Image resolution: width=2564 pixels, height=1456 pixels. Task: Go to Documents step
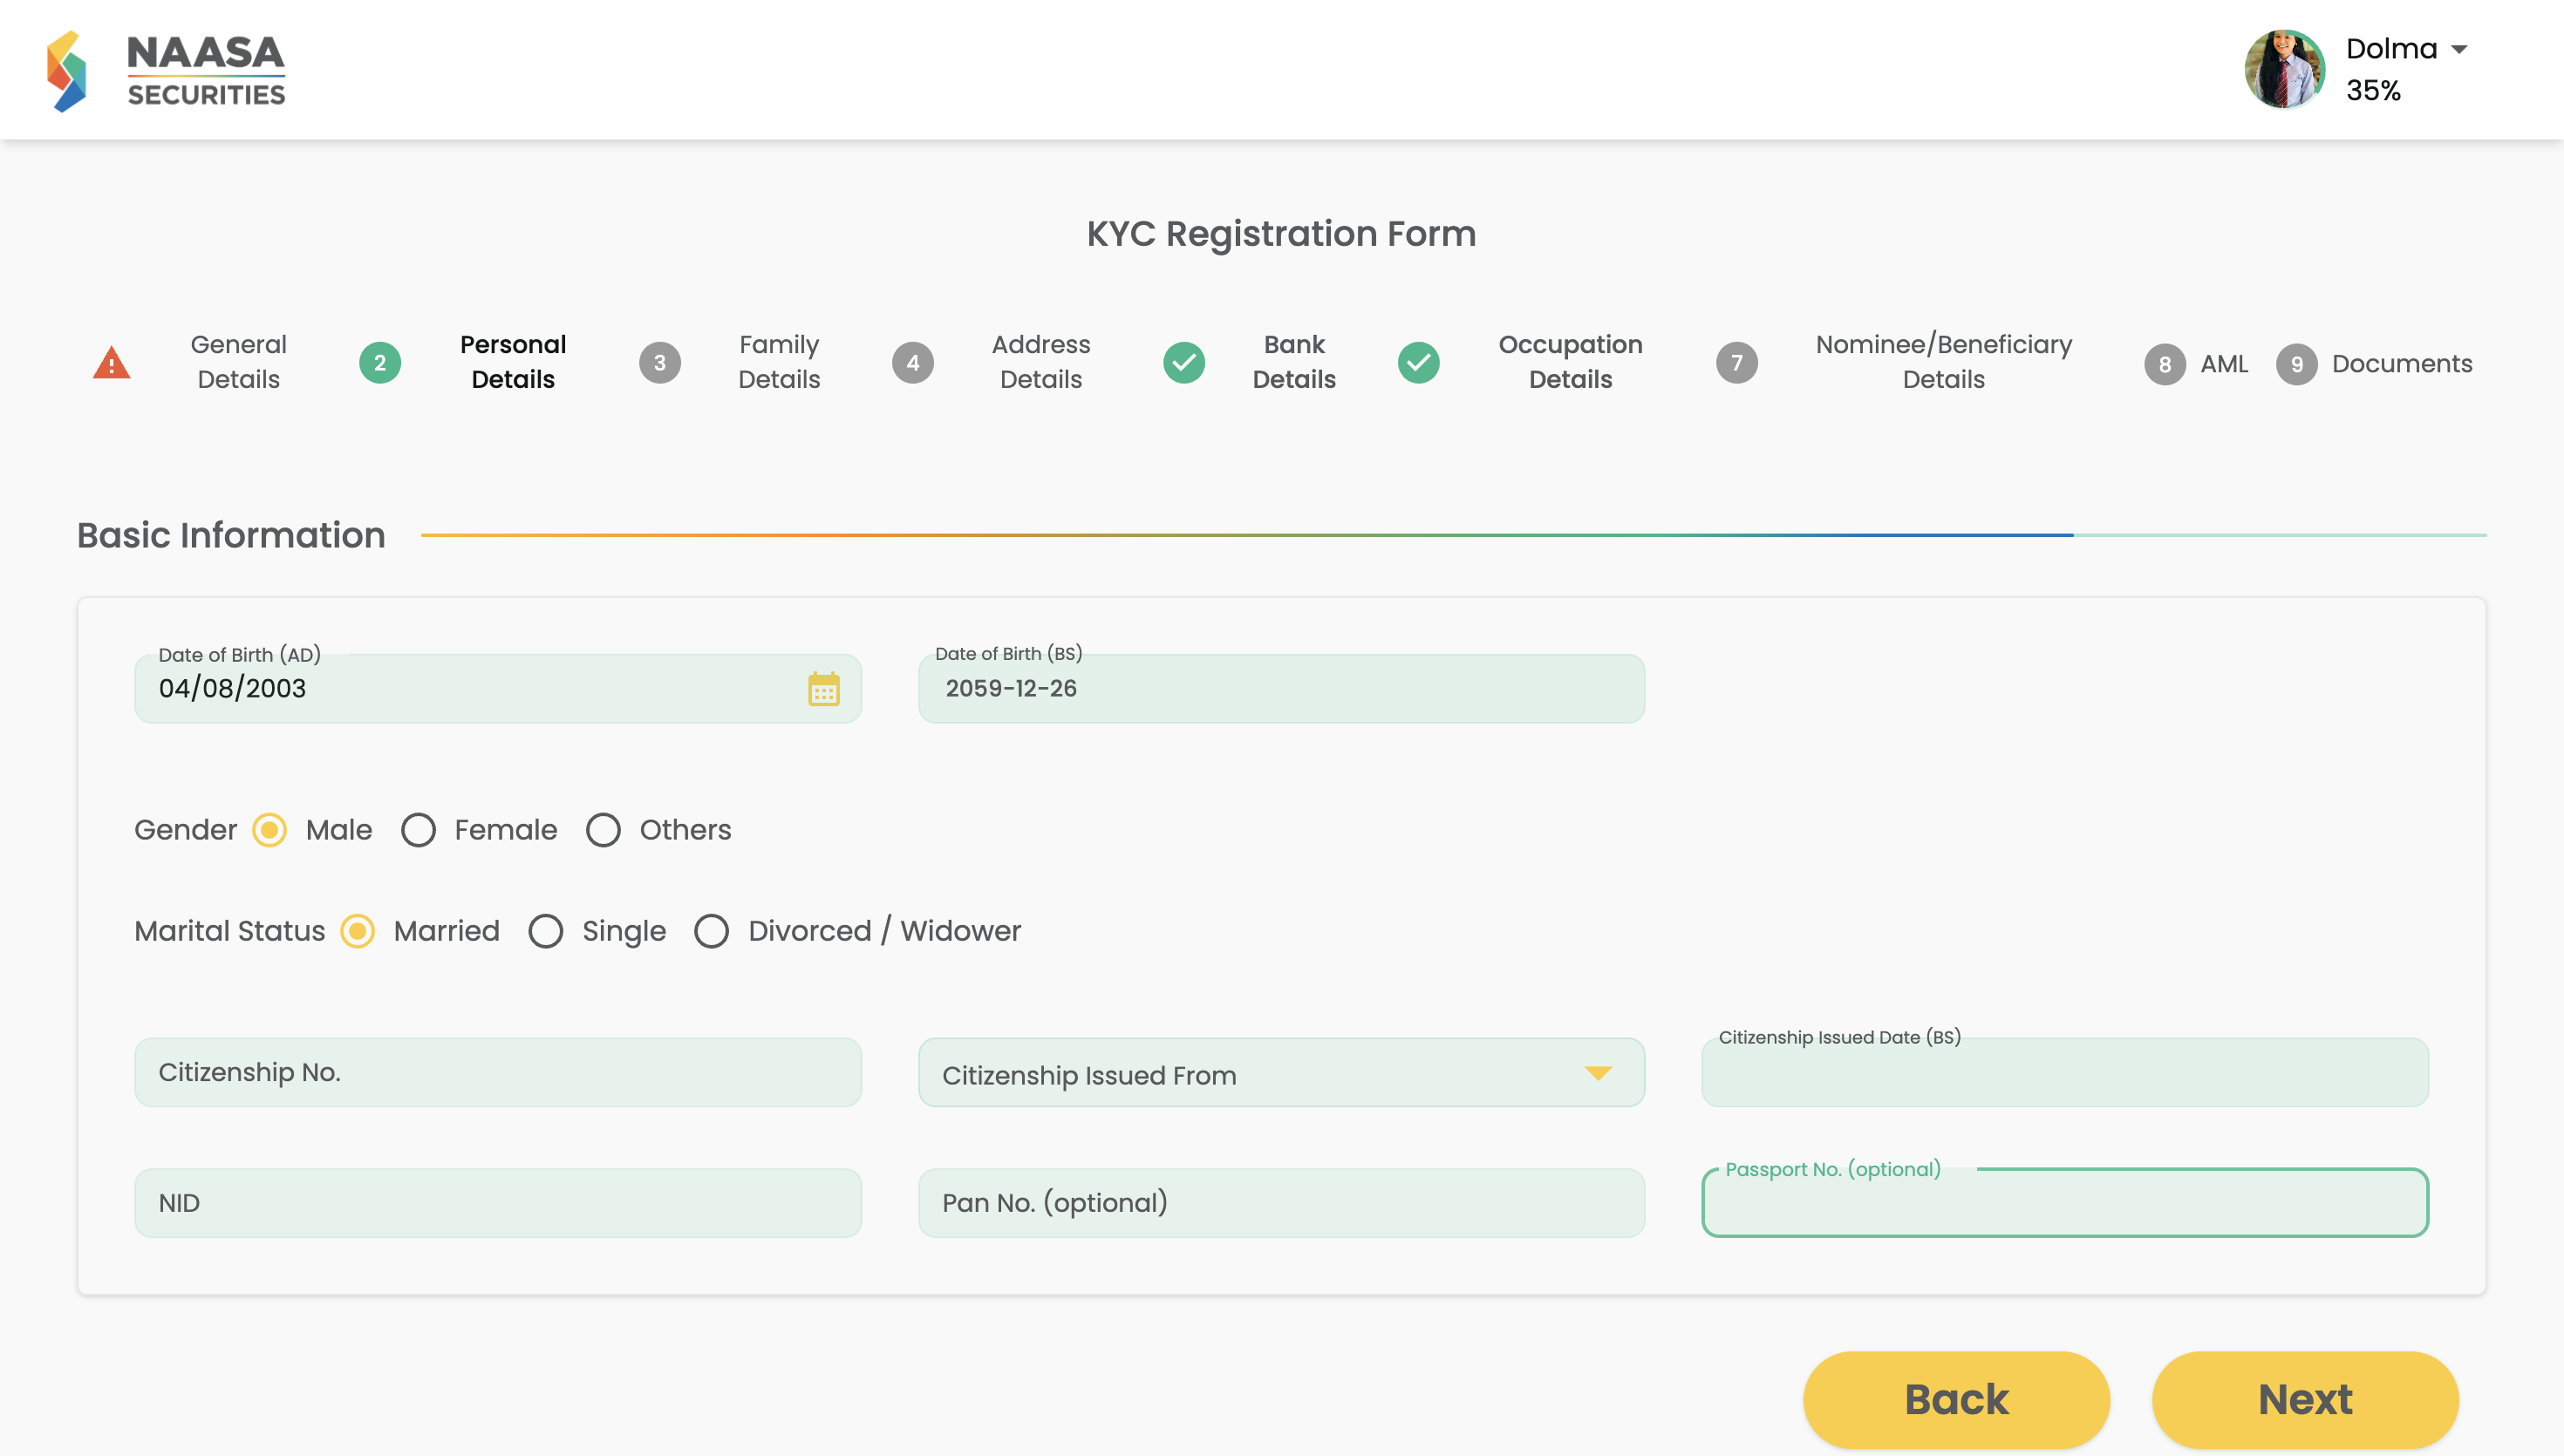point(2402,364)
